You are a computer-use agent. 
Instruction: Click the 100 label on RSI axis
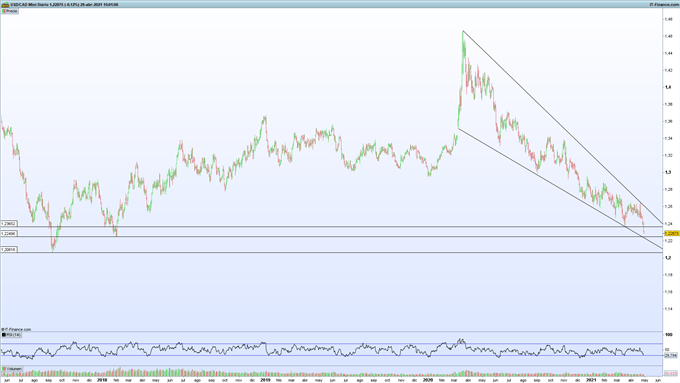click(669, 335)
